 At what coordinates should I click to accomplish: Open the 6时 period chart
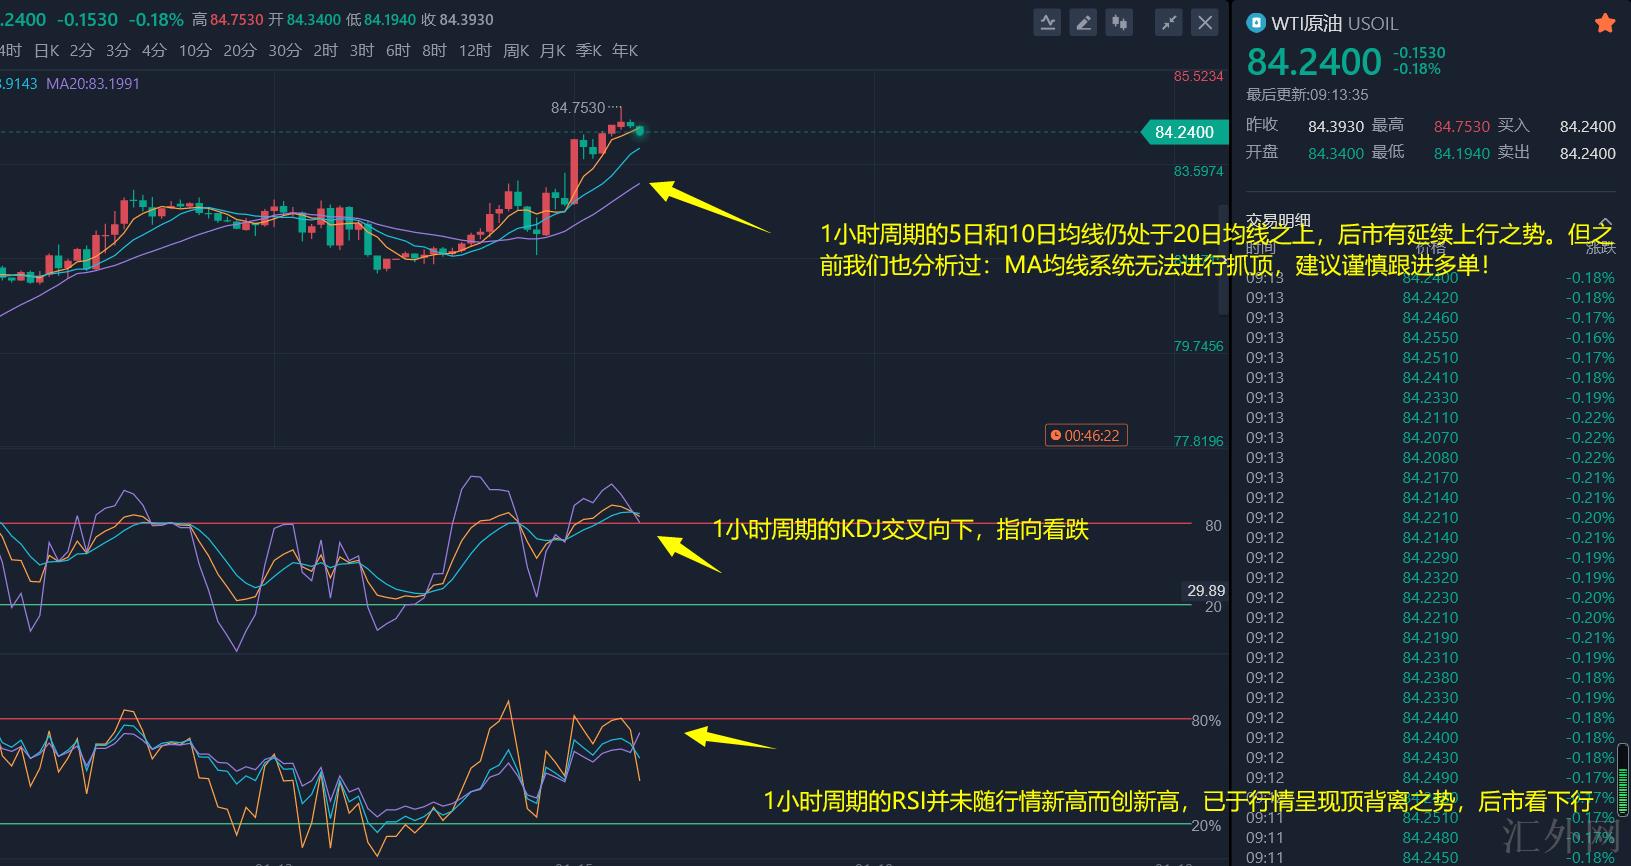coord(398,50)
